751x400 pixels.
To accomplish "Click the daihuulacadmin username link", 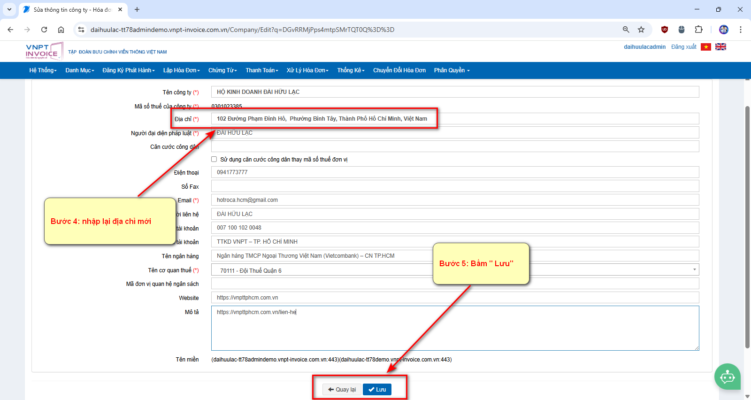I will coord(645,47).
